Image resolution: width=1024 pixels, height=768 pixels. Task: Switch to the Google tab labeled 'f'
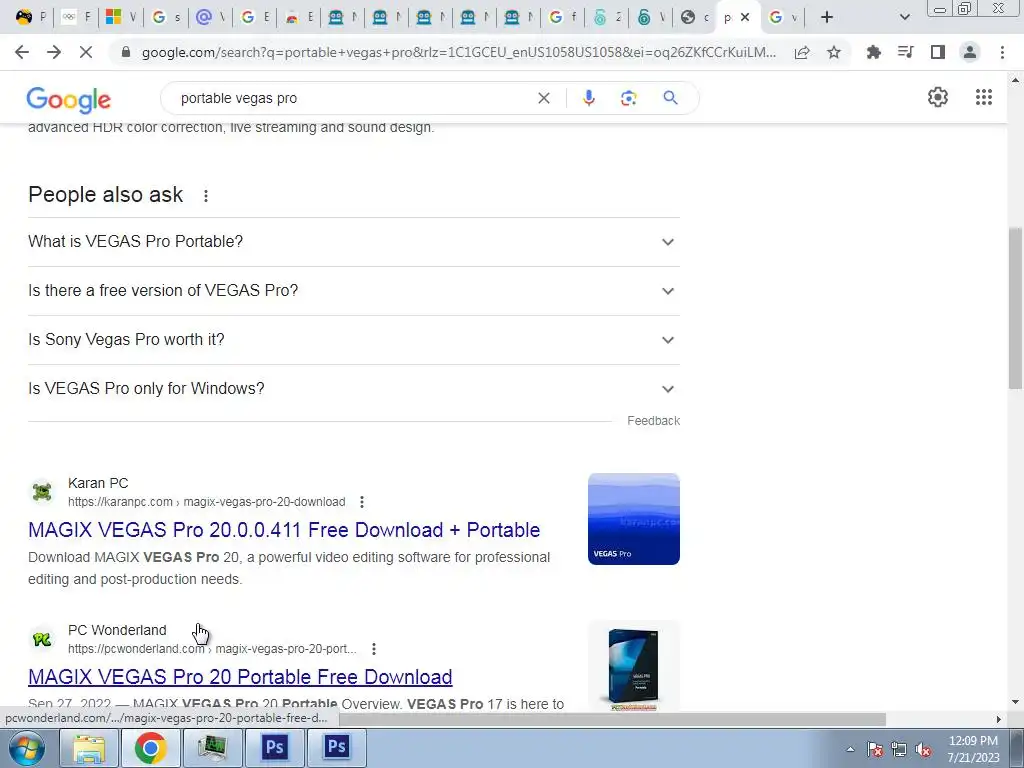click(x=563, y=18)
